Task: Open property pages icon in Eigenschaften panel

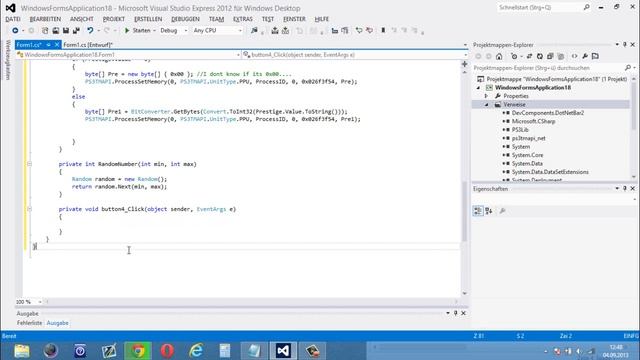Action: coord(502,211)
